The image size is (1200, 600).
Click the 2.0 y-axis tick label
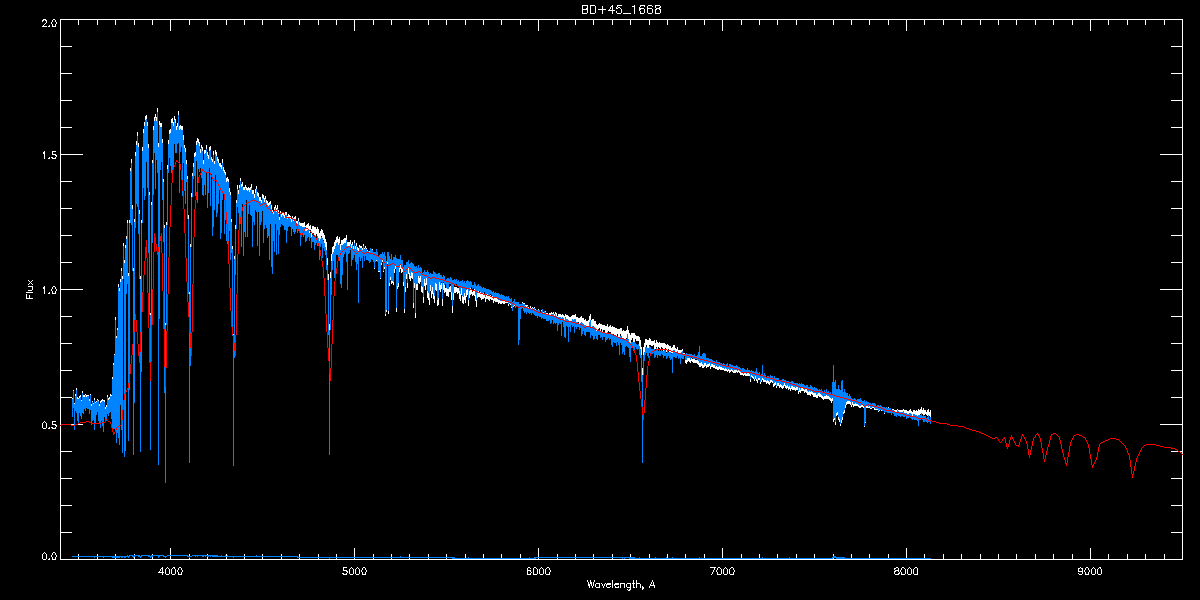pos(48,23)
